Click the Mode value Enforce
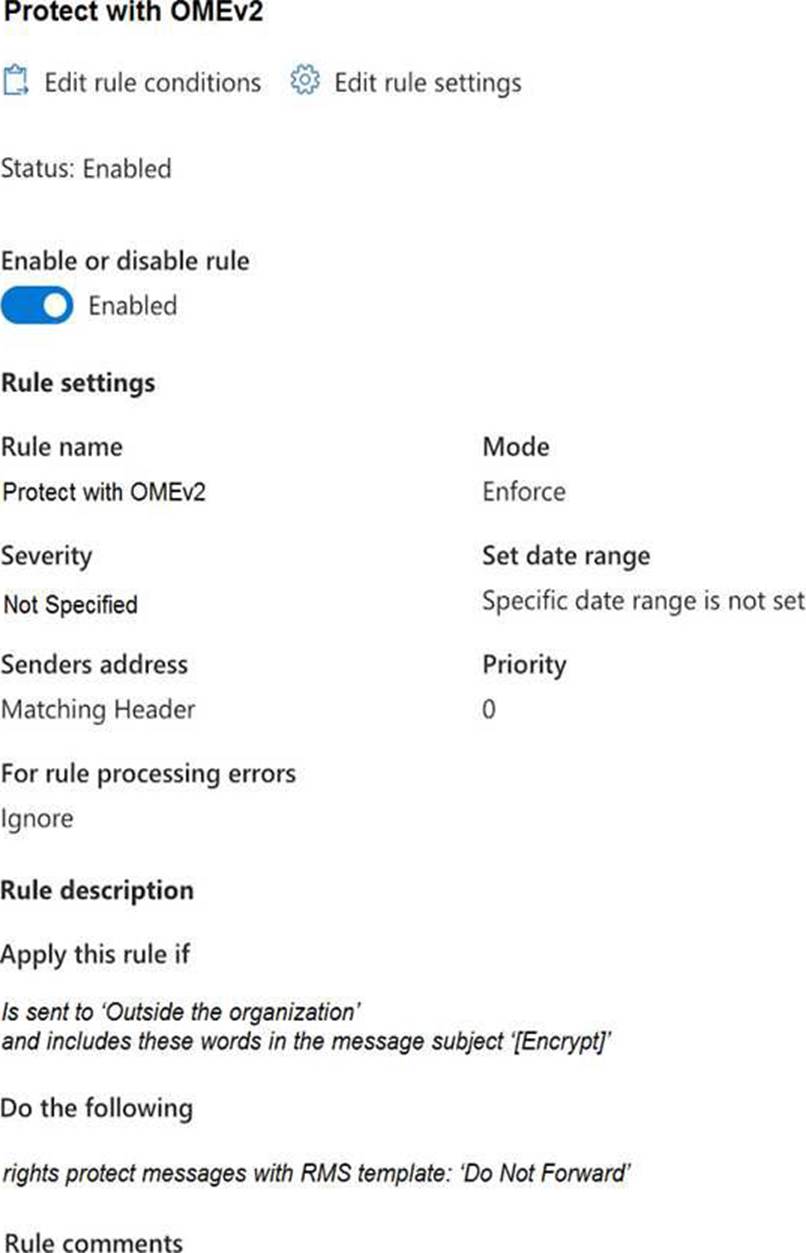 coord(523,492)
